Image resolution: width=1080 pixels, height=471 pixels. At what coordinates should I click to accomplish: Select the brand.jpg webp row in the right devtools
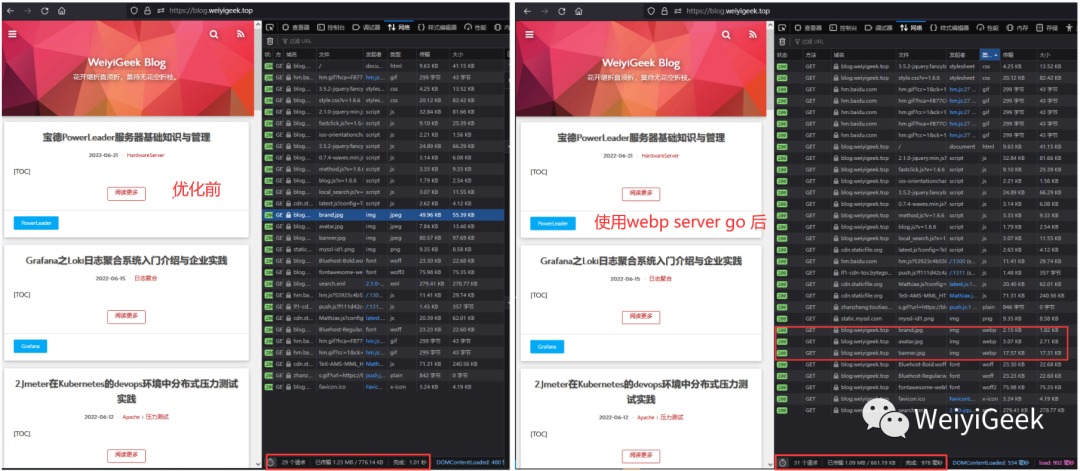[x=925, y=330]
